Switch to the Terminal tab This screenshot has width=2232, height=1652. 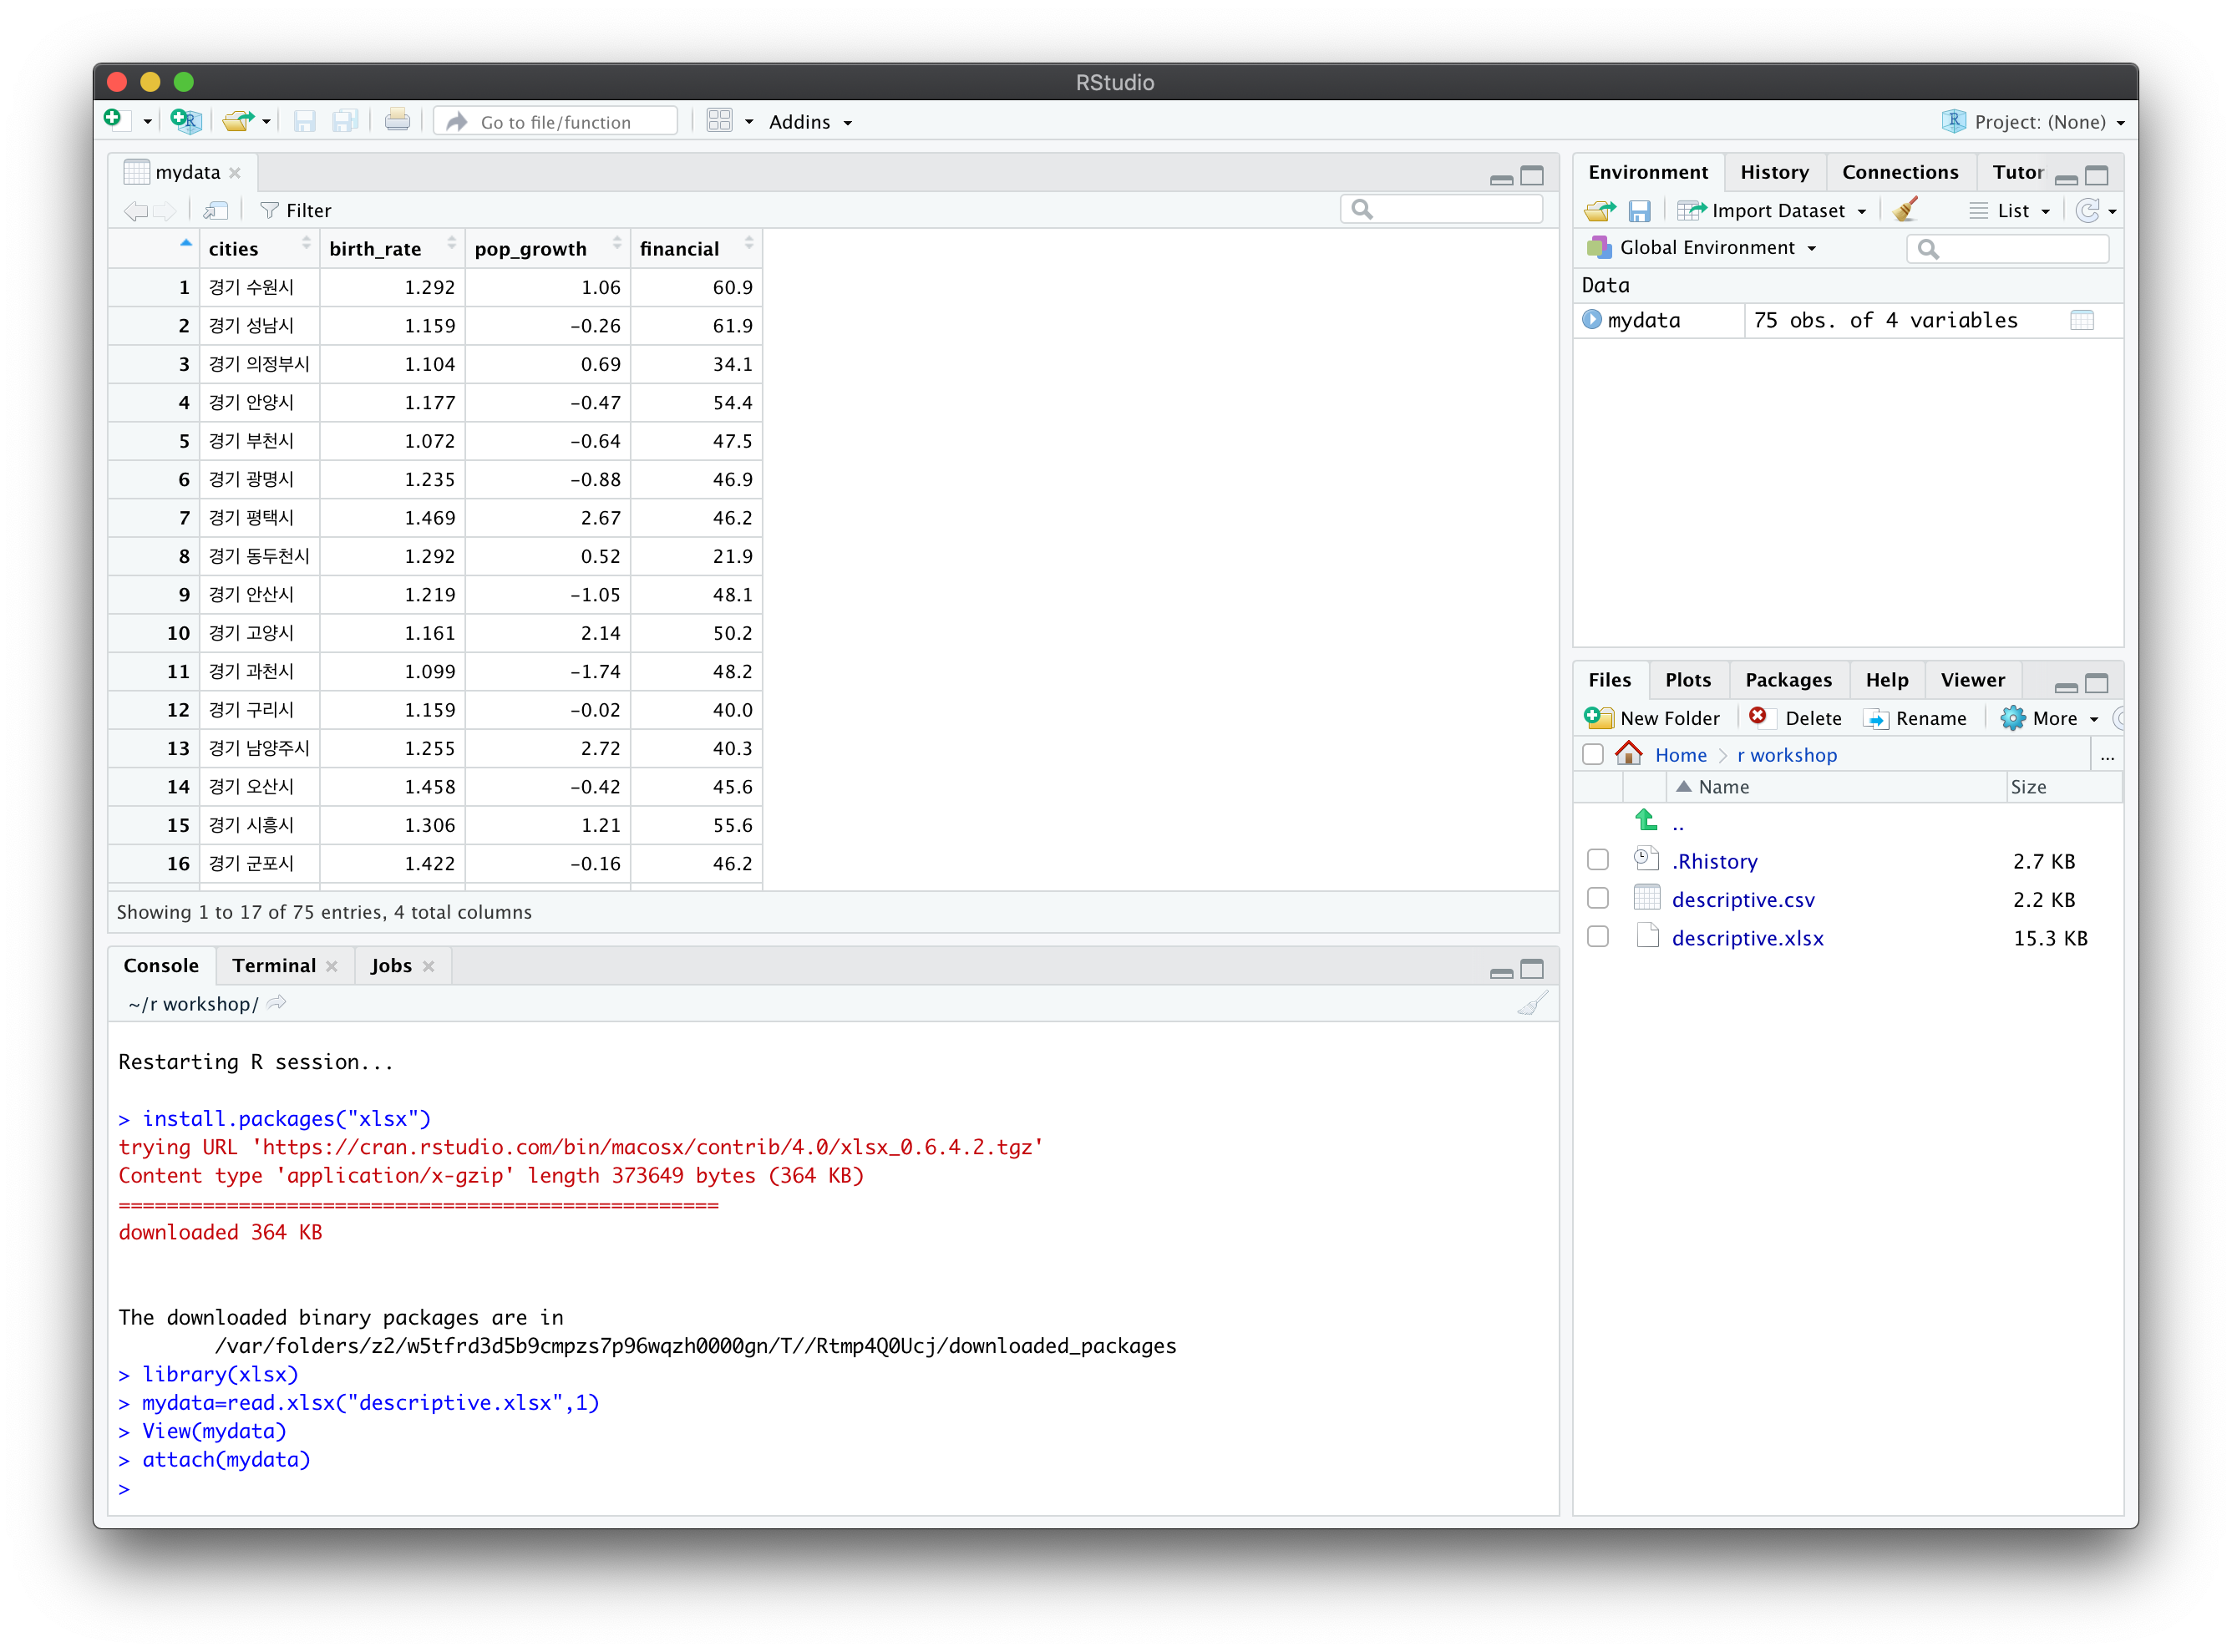(273, 965)
